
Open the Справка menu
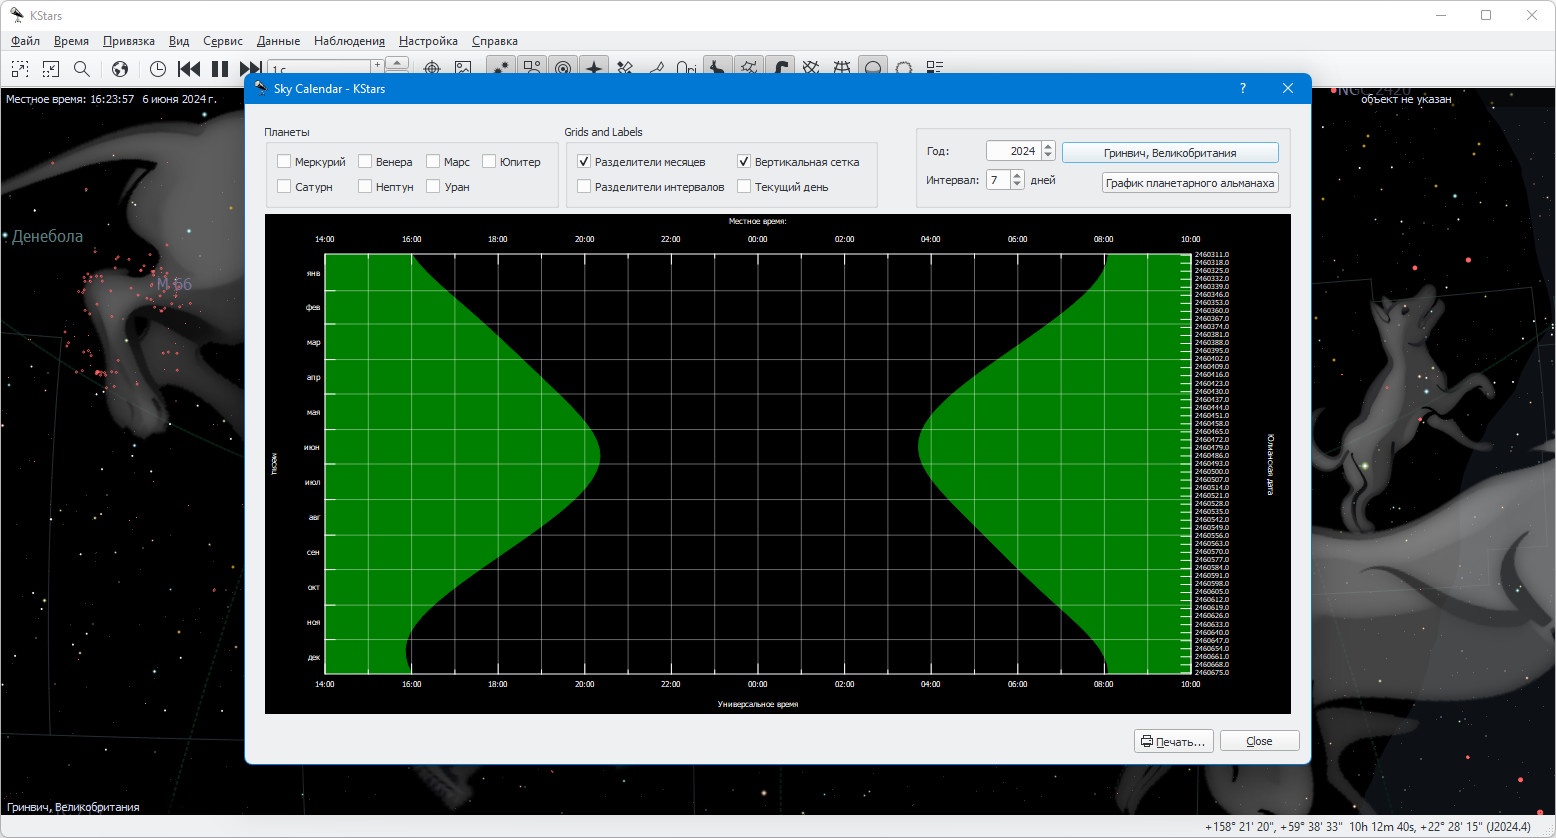click(495, 41)
